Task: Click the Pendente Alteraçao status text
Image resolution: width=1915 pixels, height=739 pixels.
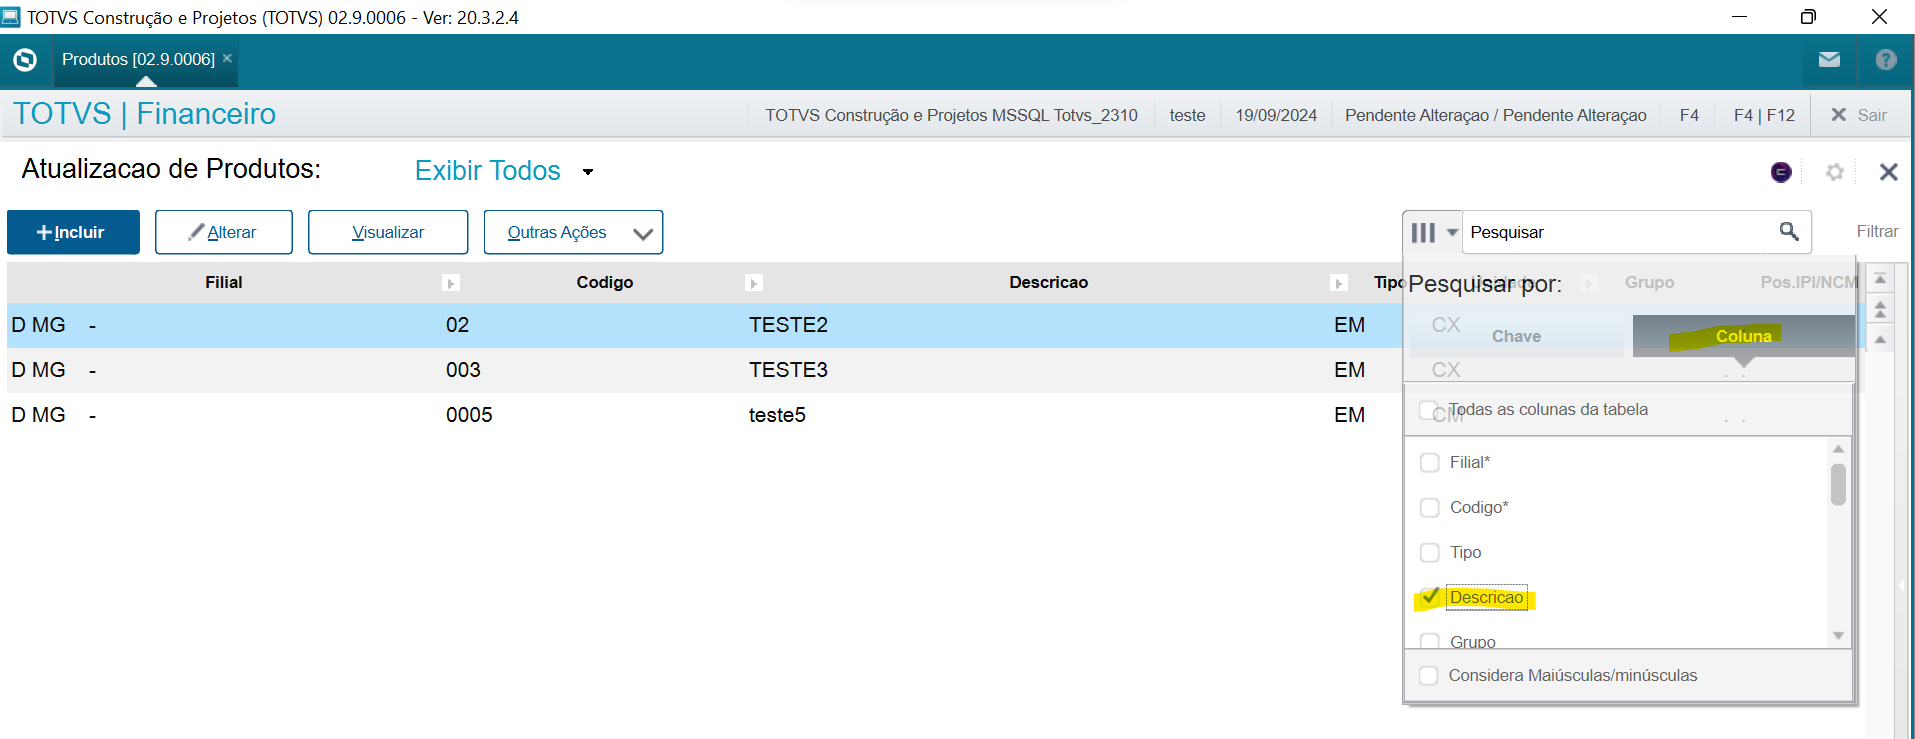Action: (1495, 115)
